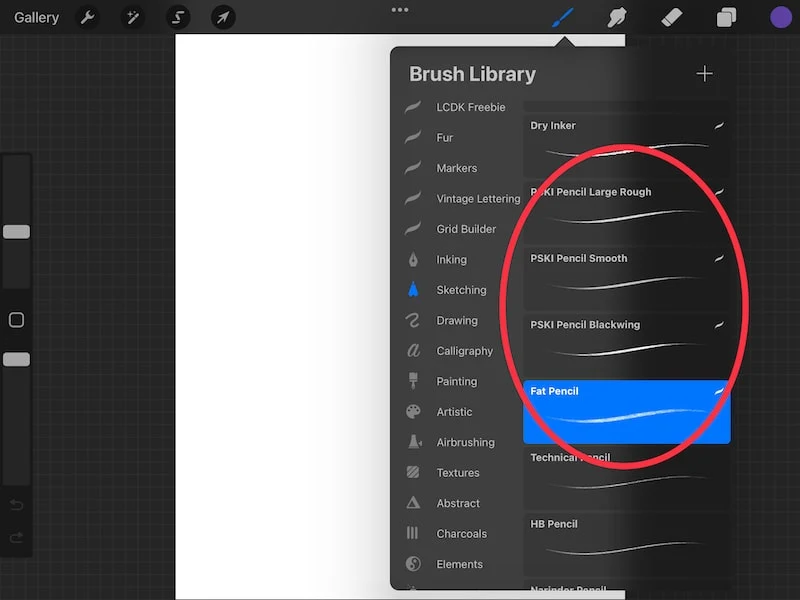800x600 pixels.
Task: Add a new brush with plus button
Action: click(x=704, y=73)
